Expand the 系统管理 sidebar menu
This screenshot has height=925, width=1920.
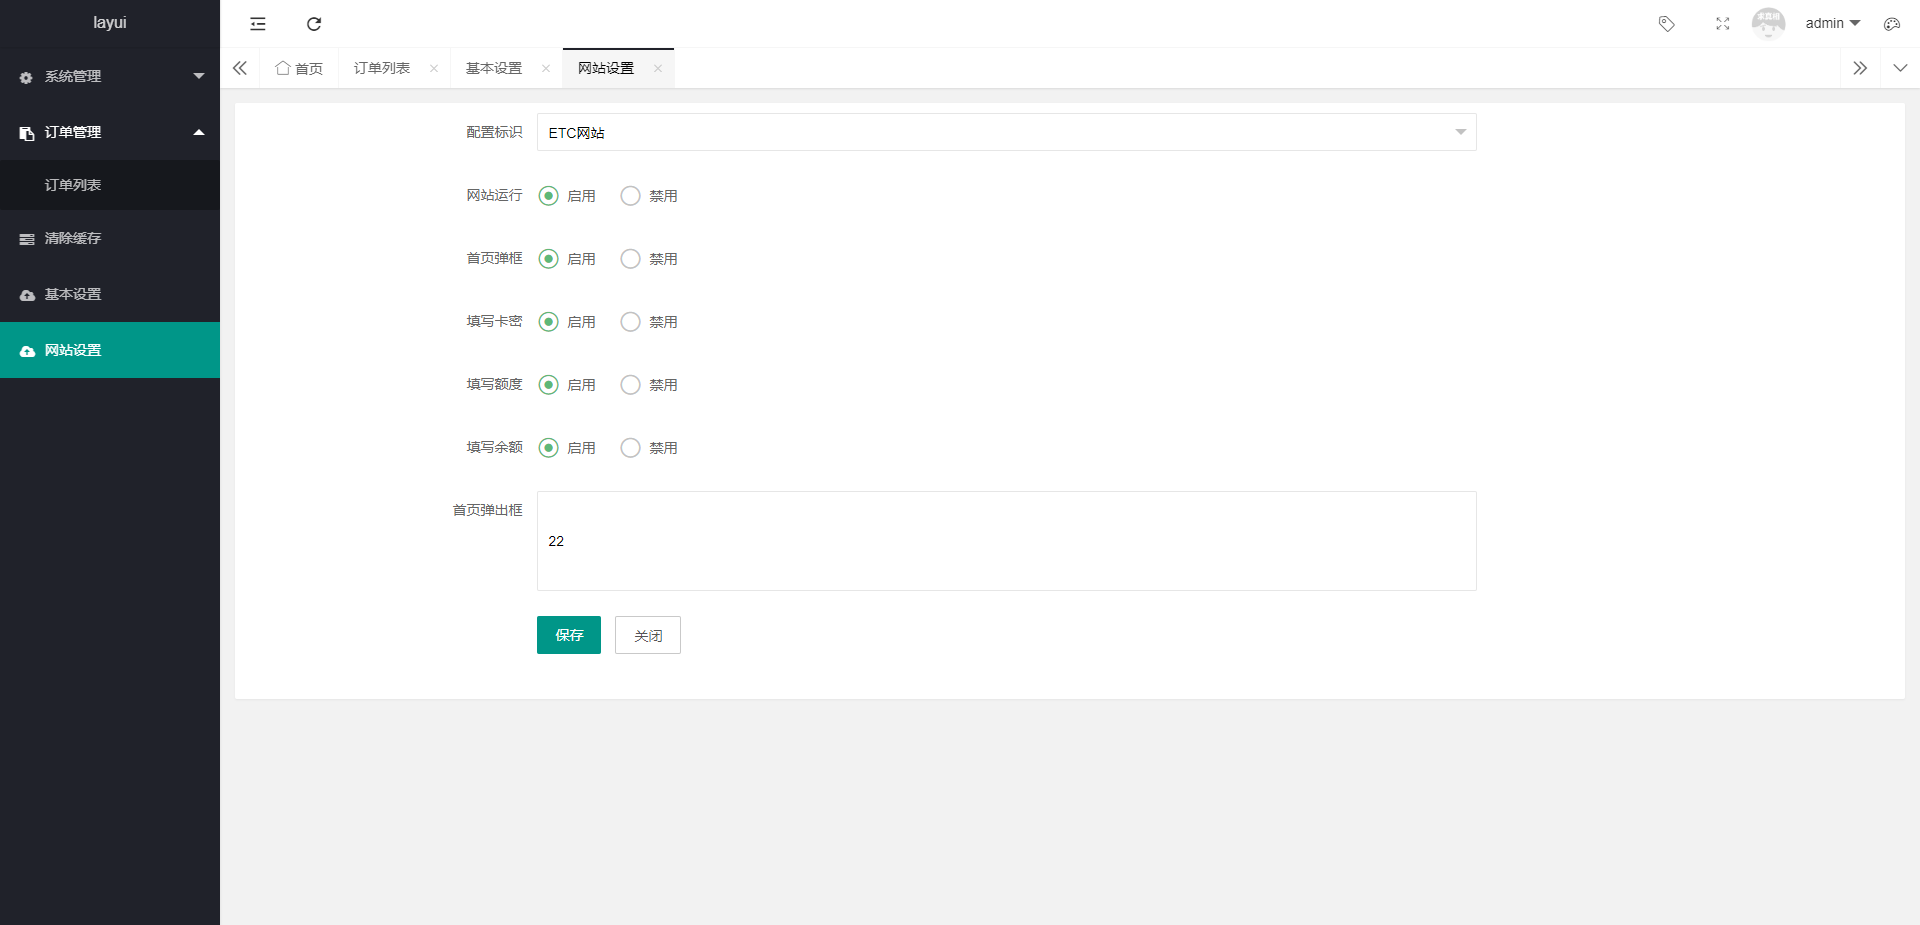click(x=109, y=76)
